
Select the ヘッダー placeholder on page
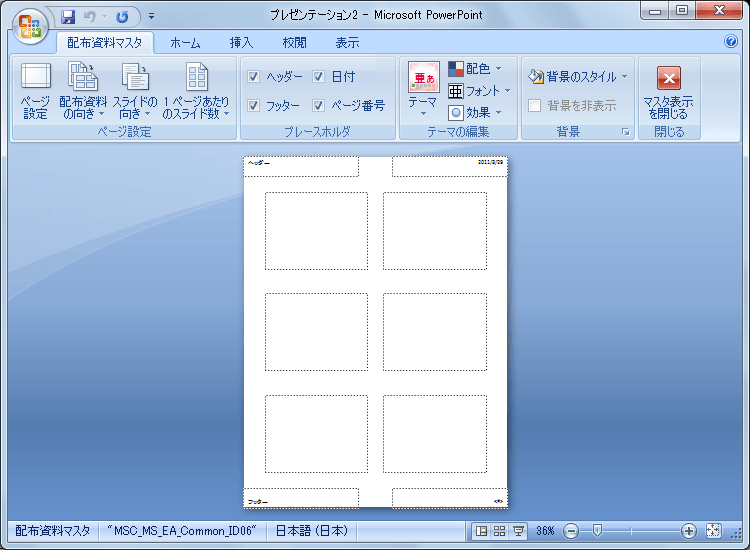pyautogui.click(x=301, y=166)
